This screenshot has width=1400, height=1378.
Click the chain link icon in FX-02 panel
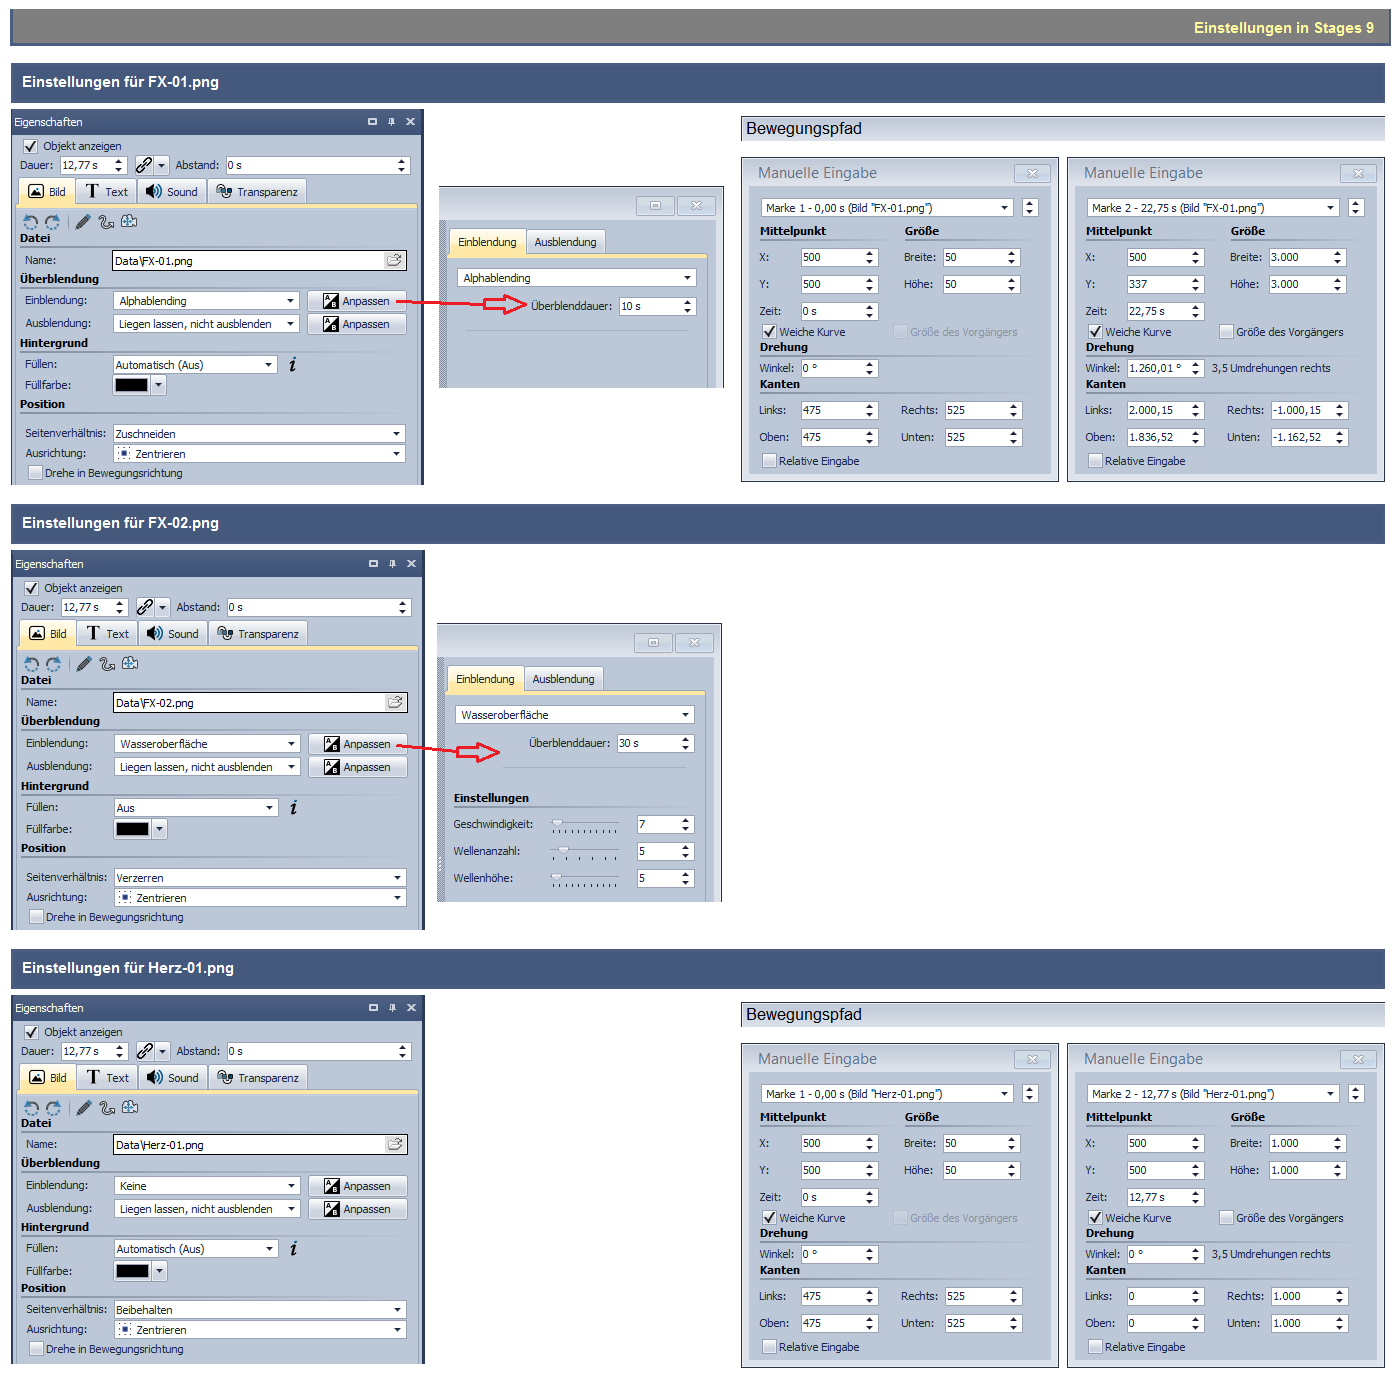(145, 607)
